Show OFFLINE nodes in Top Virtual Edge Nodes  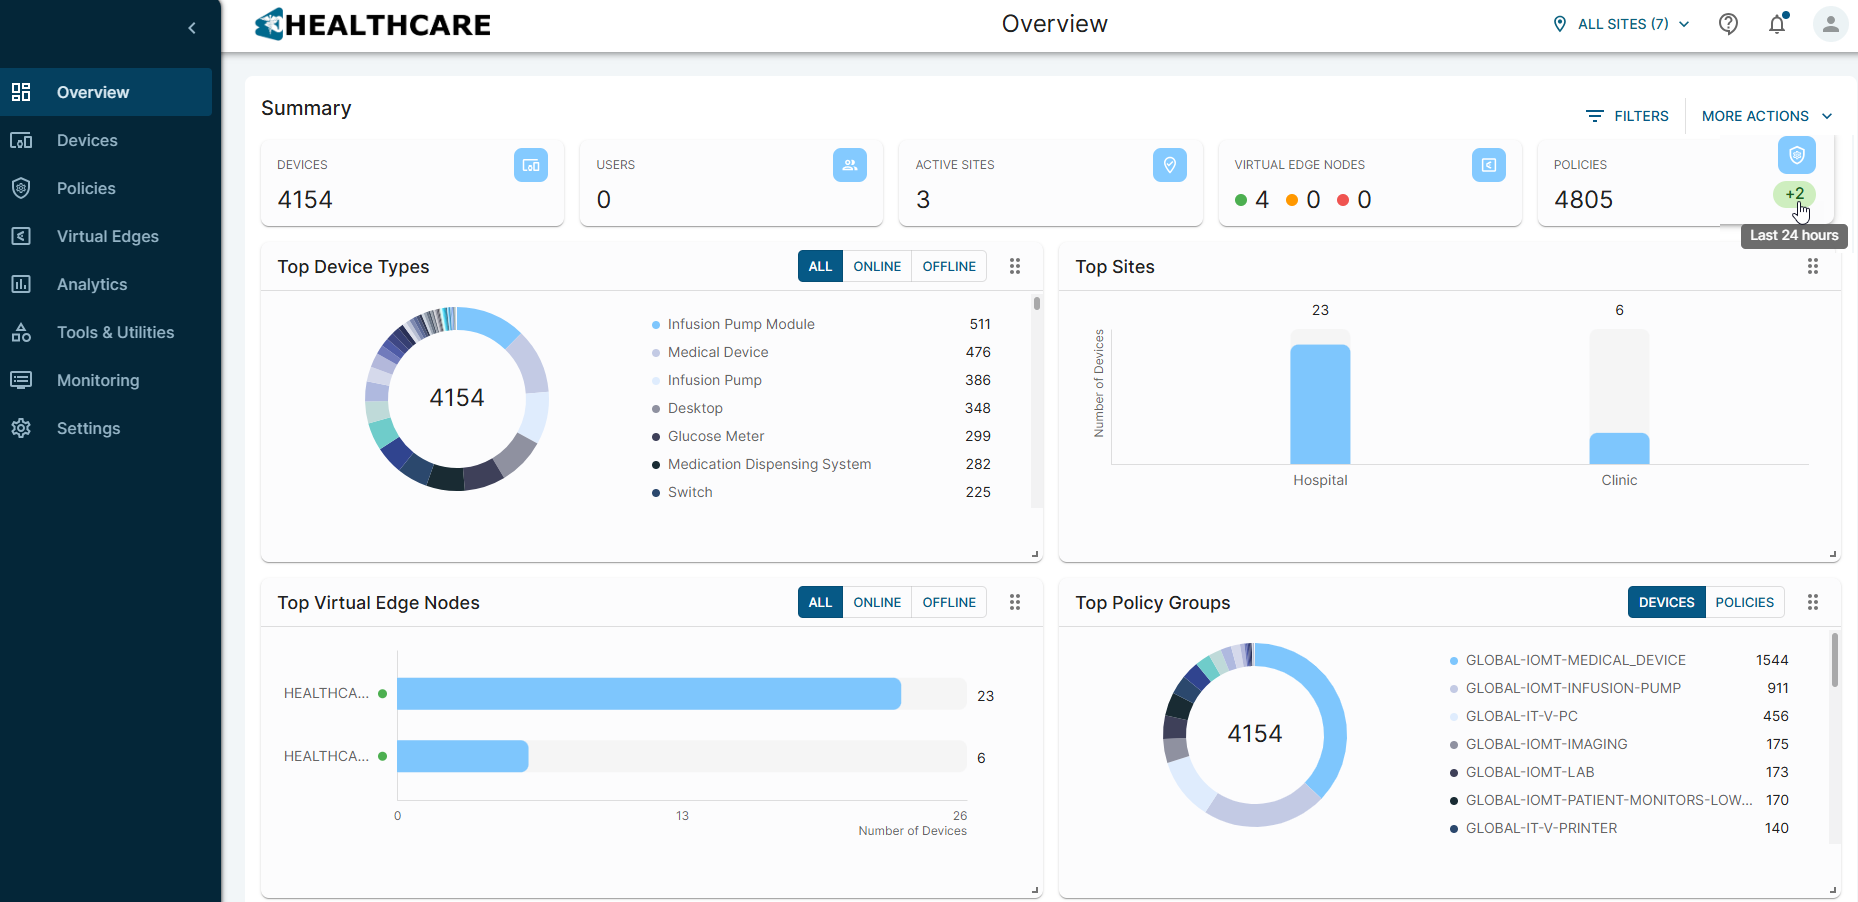pyautogui.click(x=948, y=602)
